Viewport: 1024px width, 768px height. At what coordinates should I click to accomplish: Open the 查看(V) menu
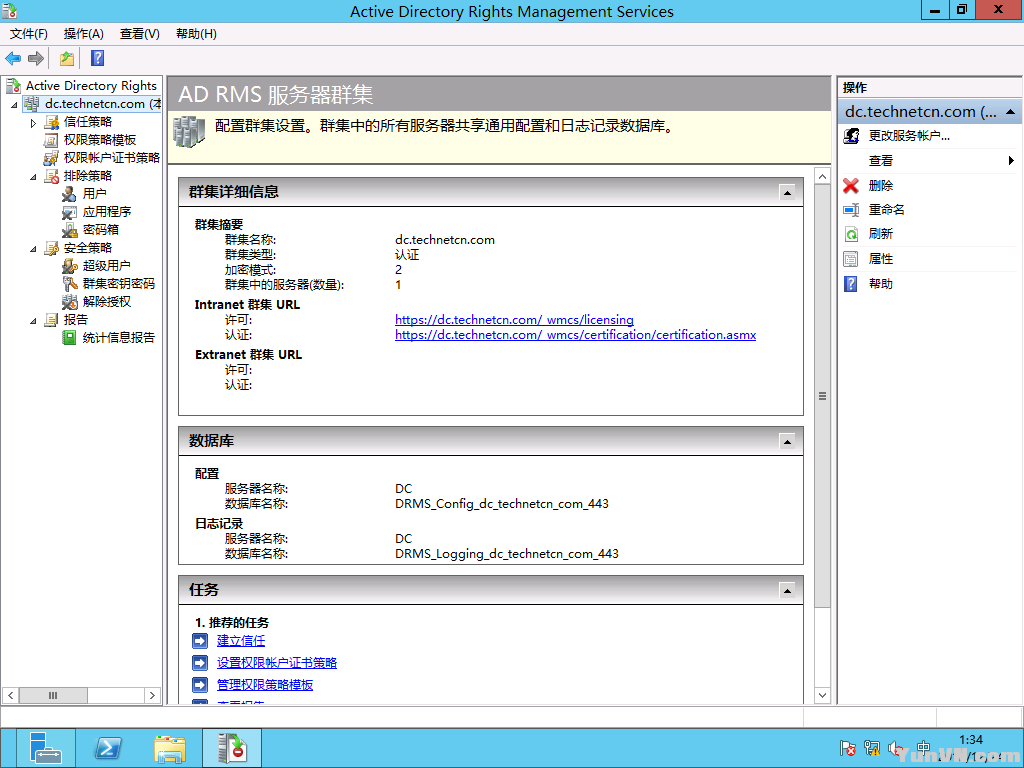140,34
